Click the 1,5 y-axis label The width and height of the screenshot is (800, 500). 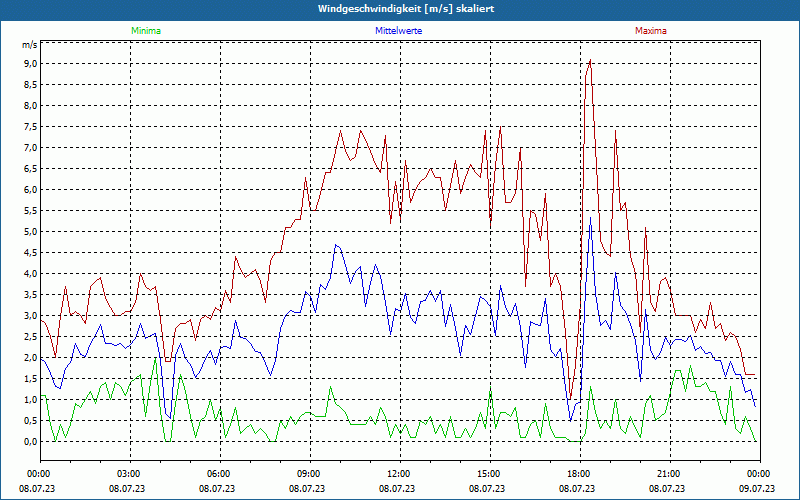(x=31, y=379)
